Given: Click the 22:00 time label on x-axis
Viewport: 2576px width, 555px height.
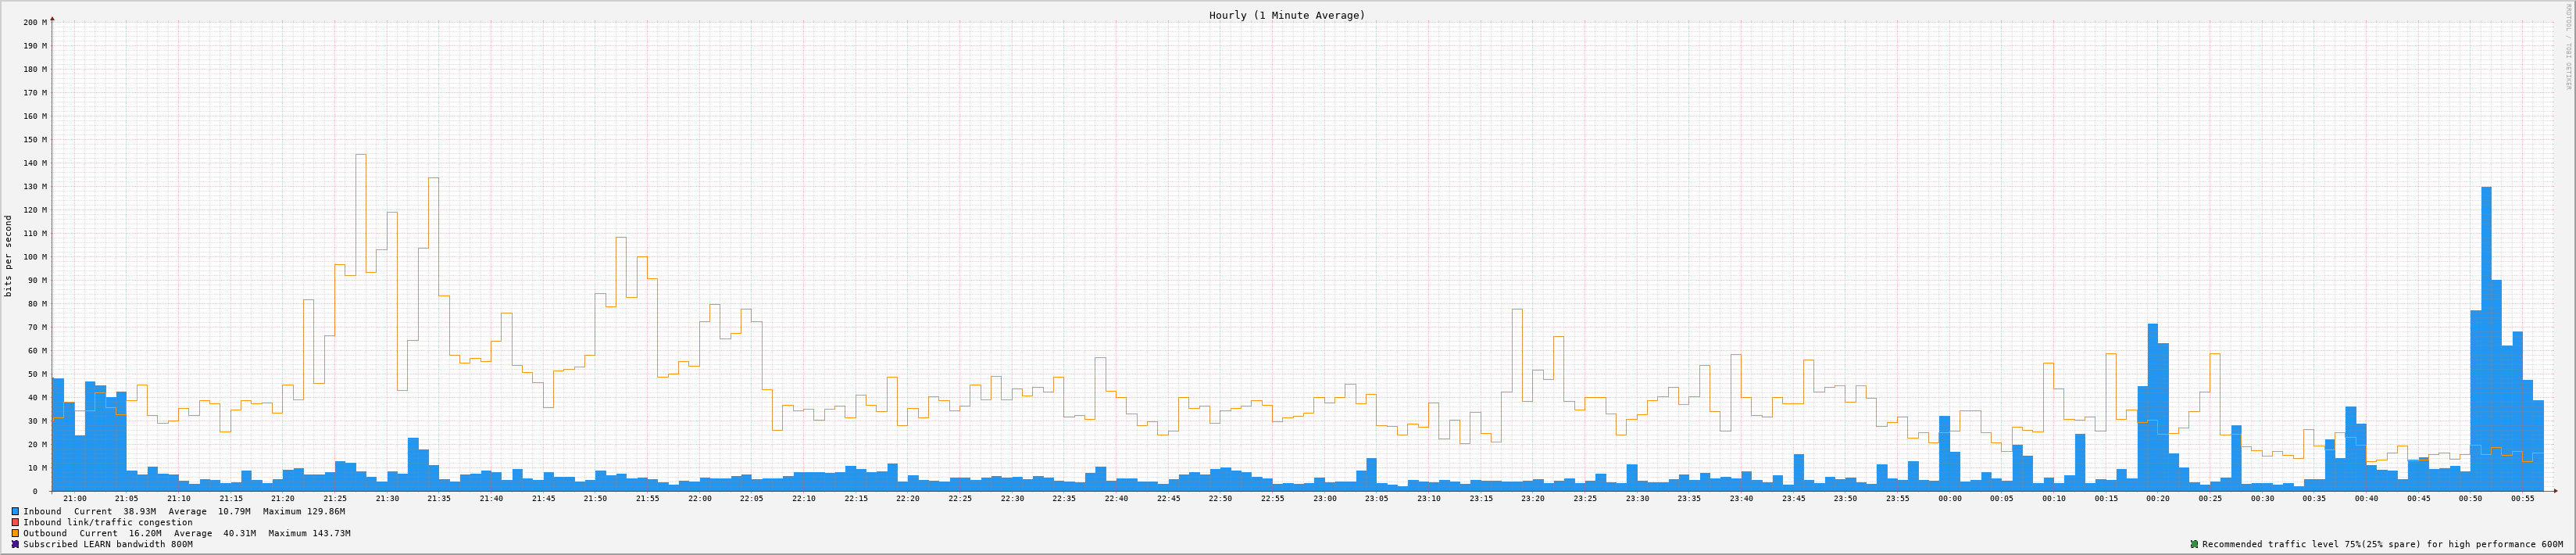Looking at the screenshot, I should pos(699,498).
